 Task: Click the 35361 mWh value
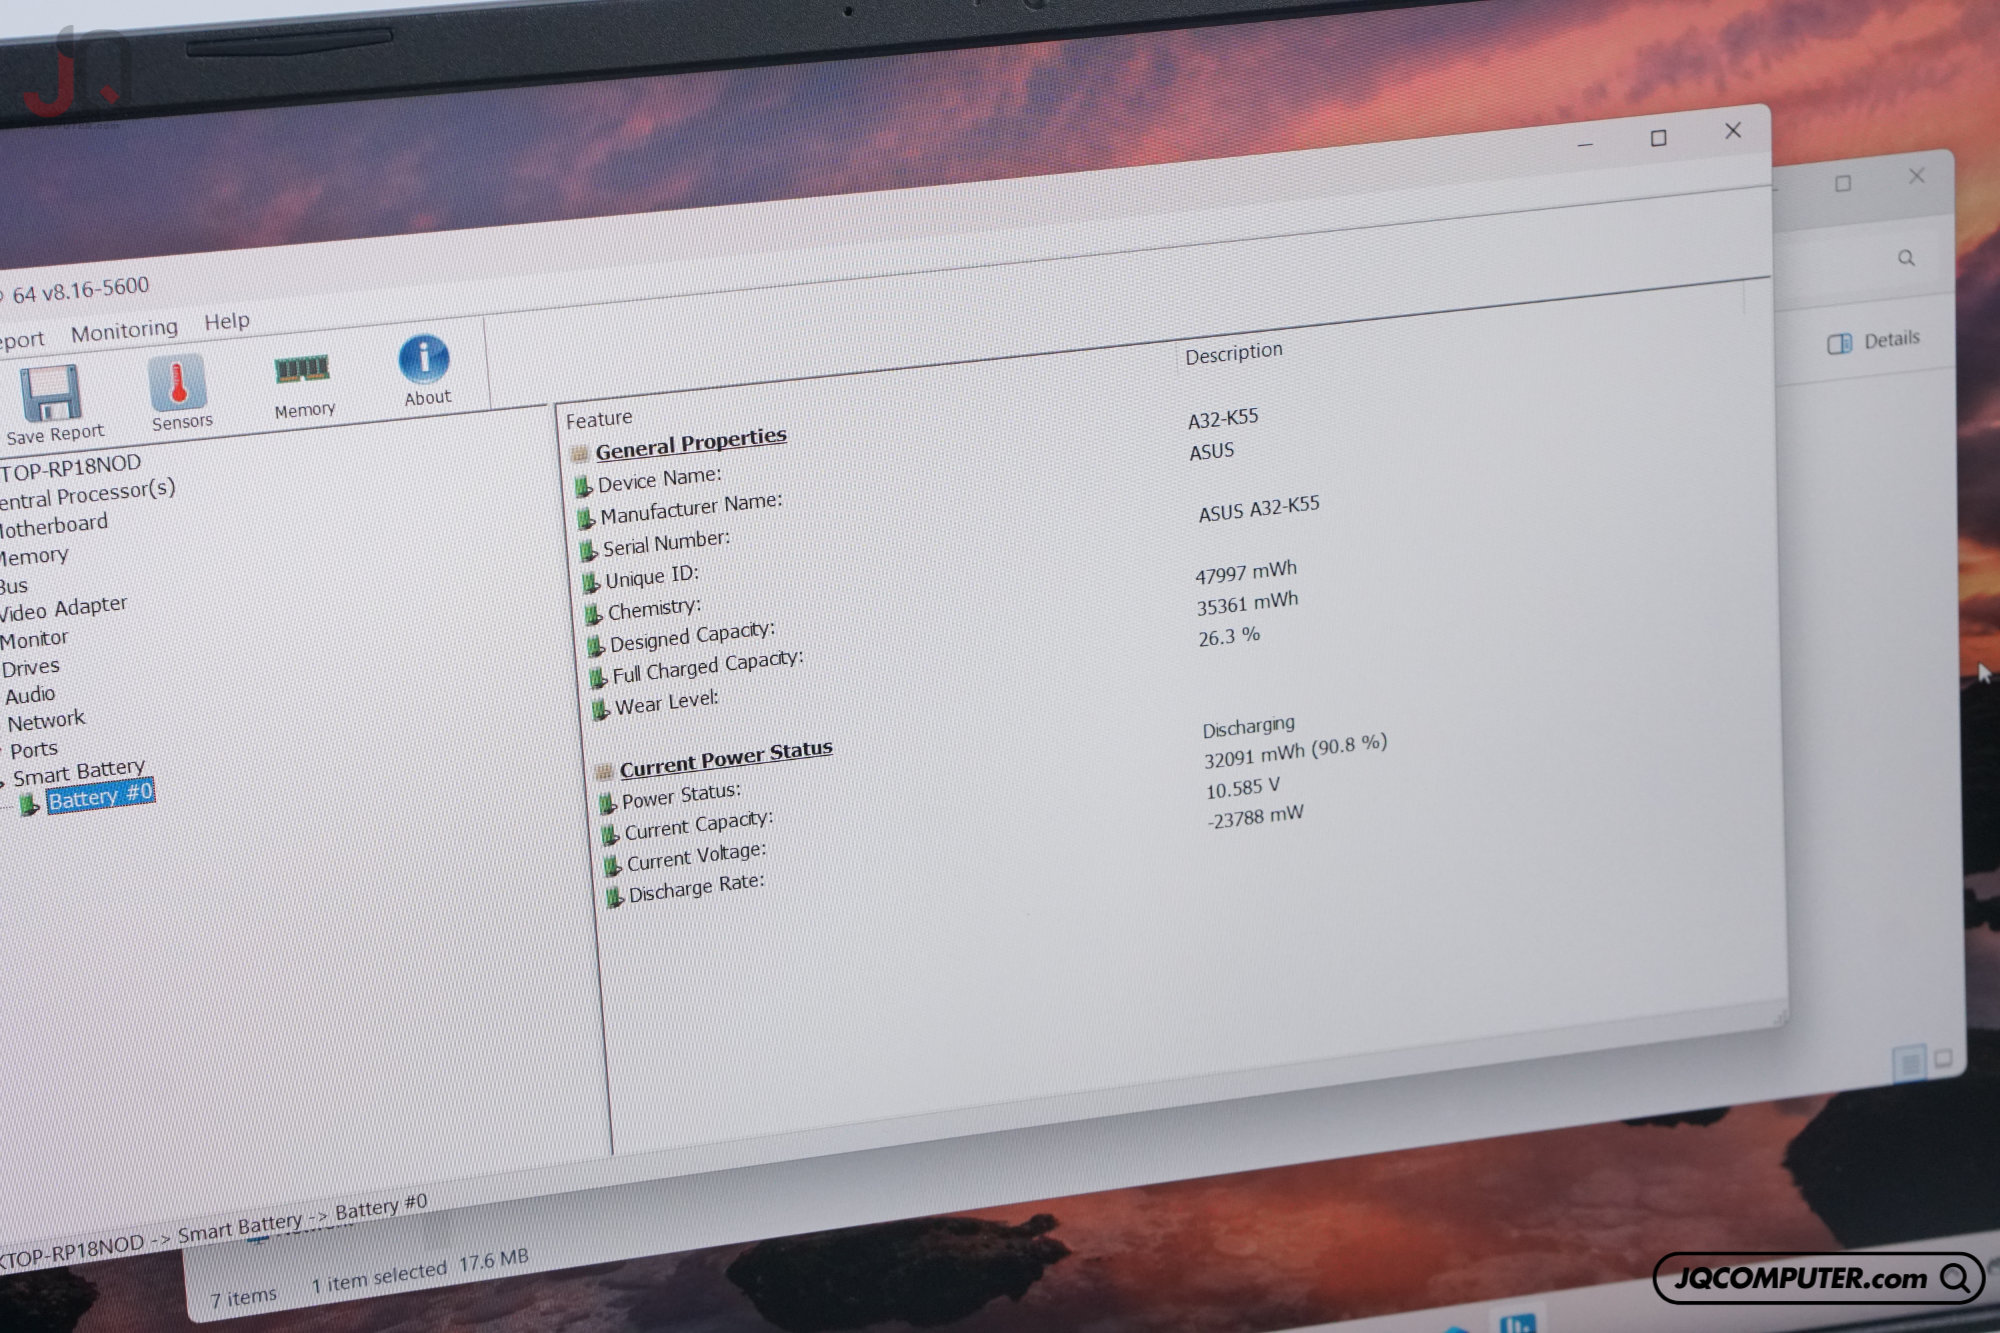coord(1247,603)
